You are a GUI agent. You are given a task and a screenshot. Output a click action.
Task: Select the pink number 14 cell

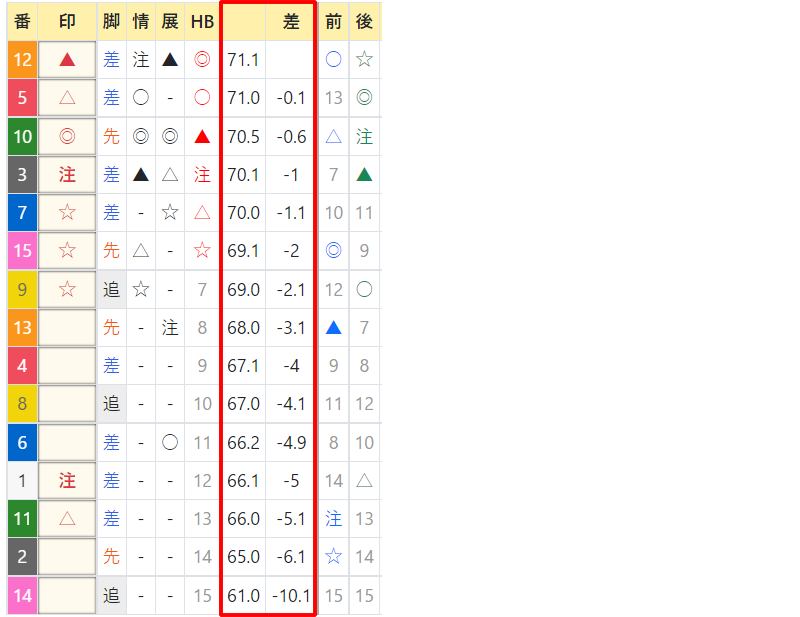click(22, 596)
